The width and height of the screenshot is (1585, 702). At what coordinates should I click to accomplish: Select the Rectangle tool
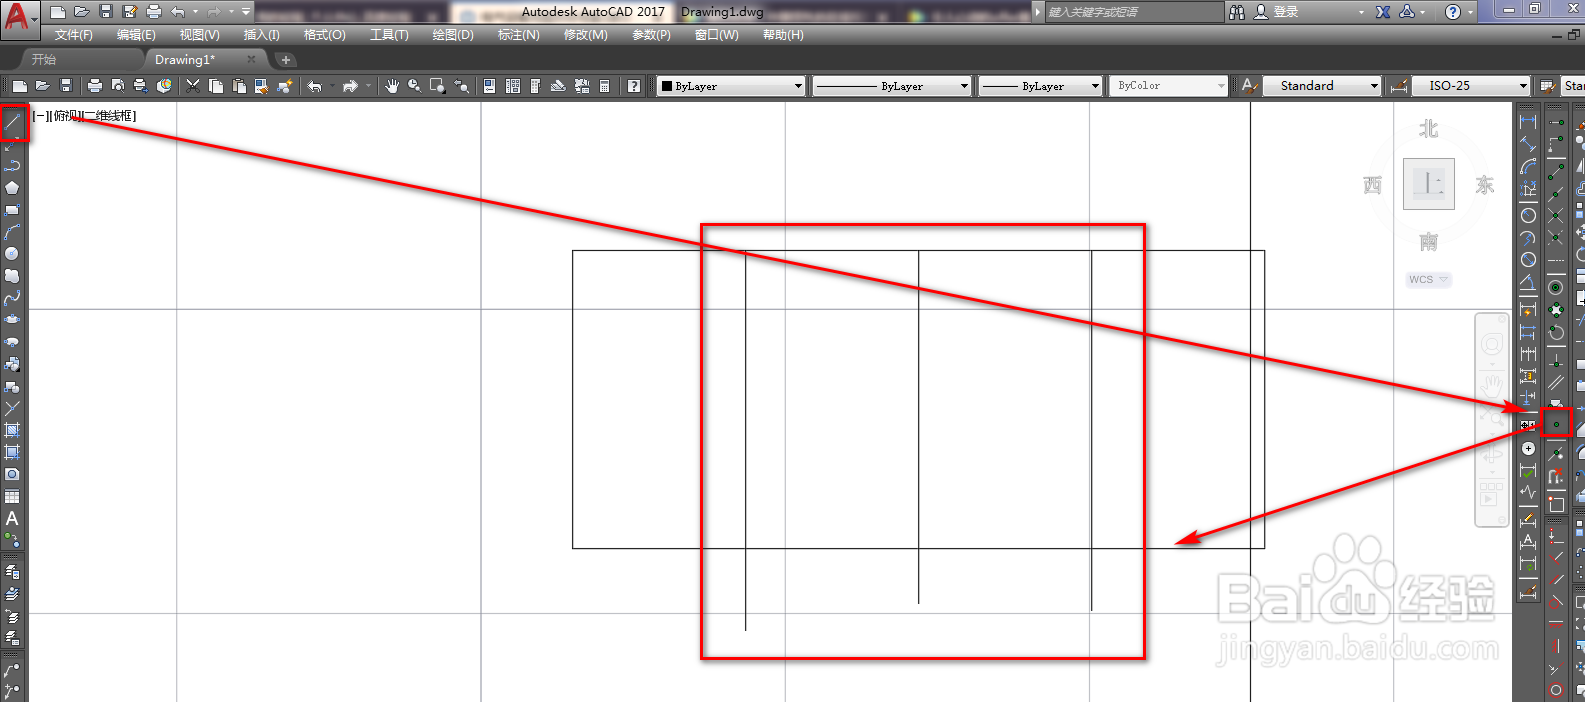coord(12,209)
